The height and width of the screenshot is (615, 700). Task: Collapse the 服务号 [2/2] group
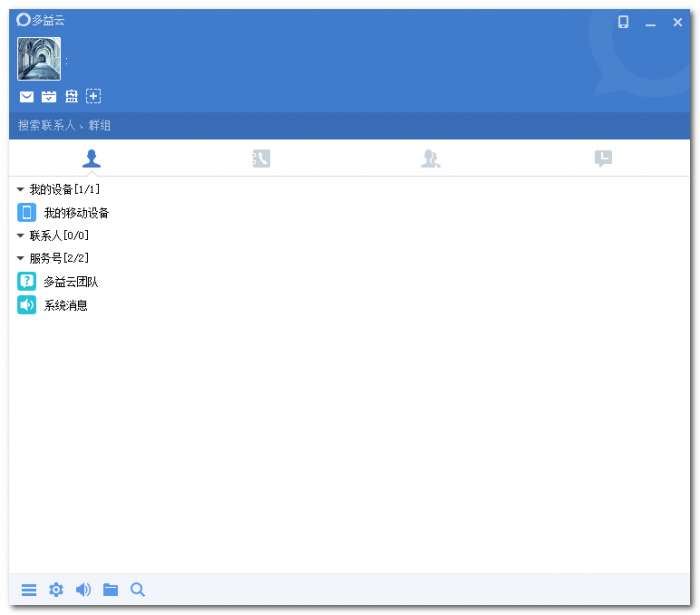(x=20, y=258)
